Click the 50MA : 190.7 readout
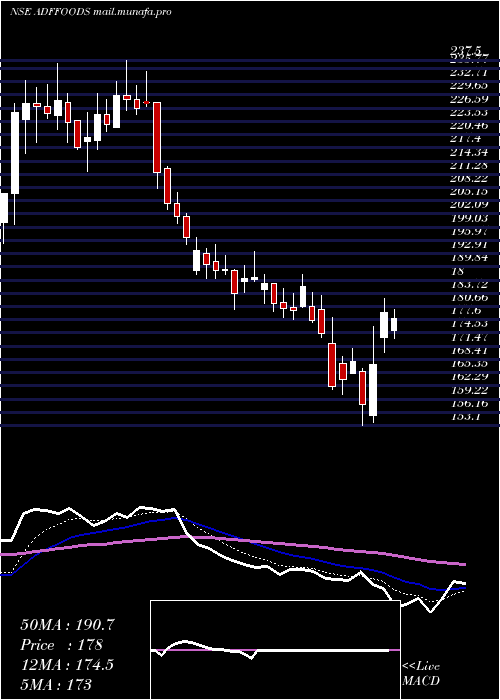This screenshot has height=700, width=500. 68,625
